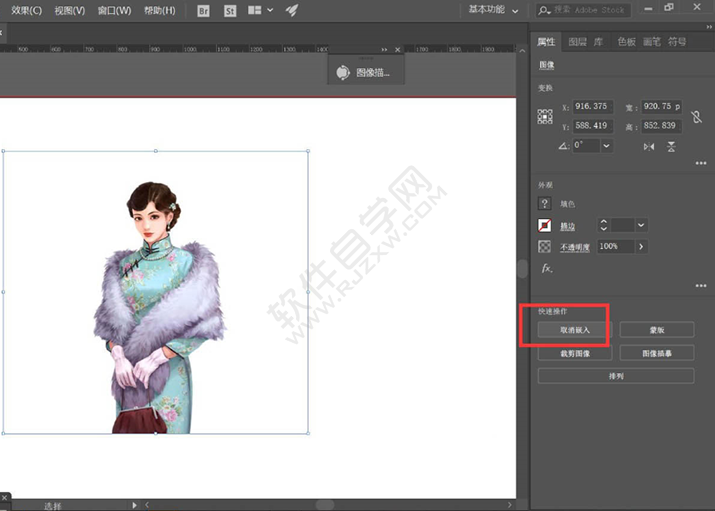Open the 效果(C) menu

[26, 11]
